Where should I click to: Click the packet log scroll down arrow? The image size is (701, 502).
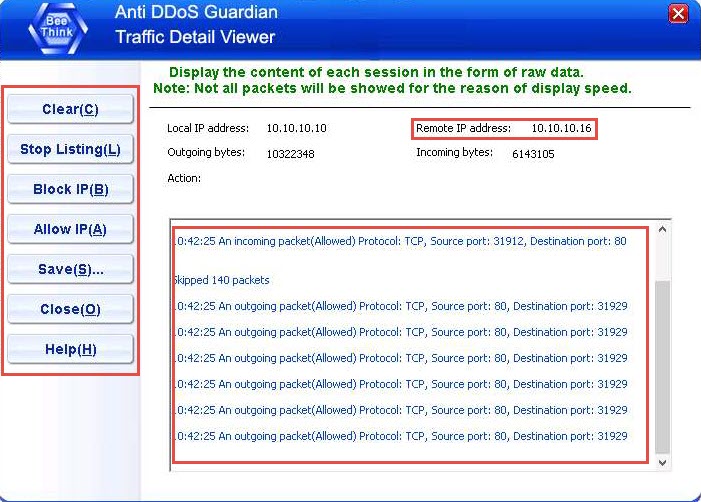pos(663,463)
